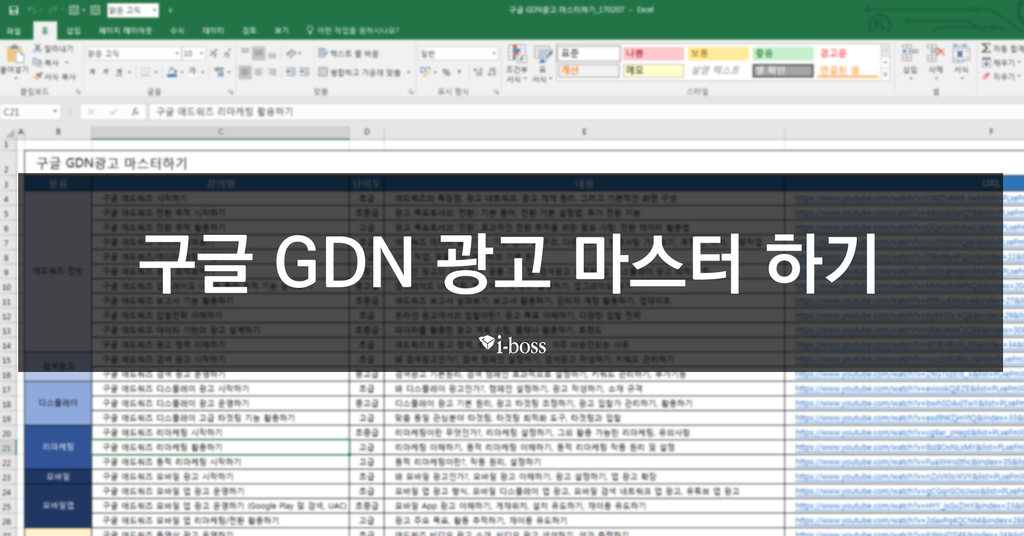Open YouTube link in row 25
This screenshot has height=536, width=1024.
pos(908,506)
